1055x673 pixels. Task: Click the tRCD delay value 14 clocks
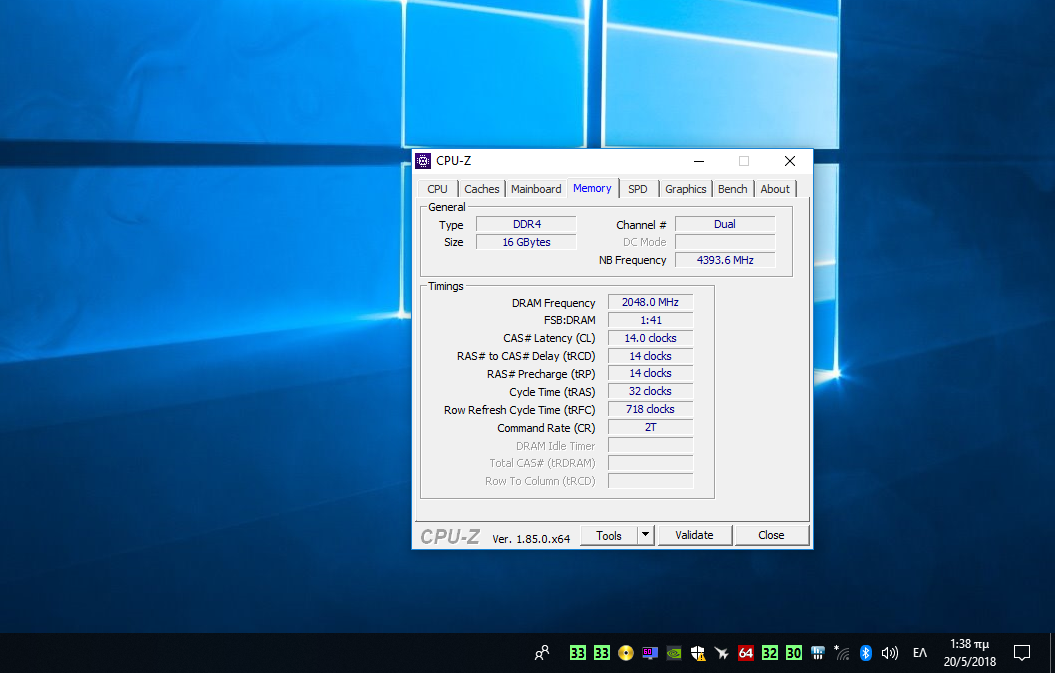tap(650, 356)
